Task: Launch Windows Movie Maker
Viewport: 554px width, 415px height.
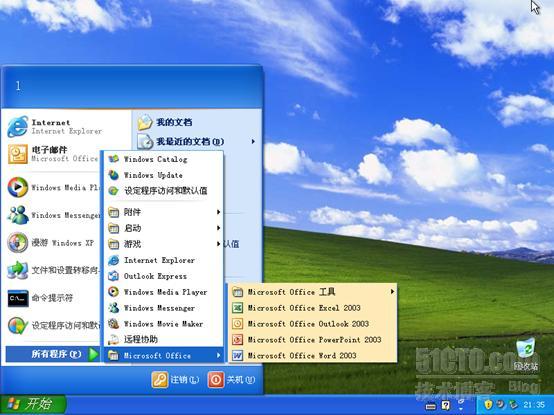Action: (x=164, y=324)
